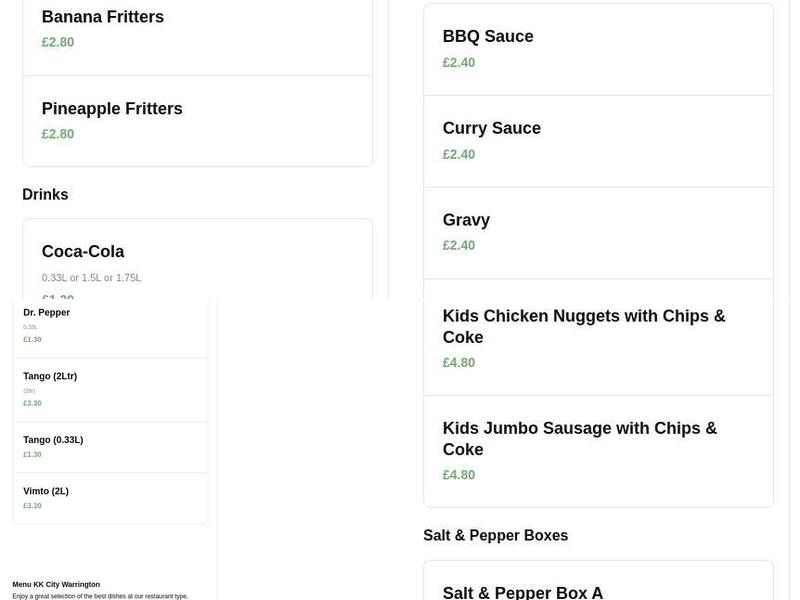Click the Drinks section heading

[45, 193]
